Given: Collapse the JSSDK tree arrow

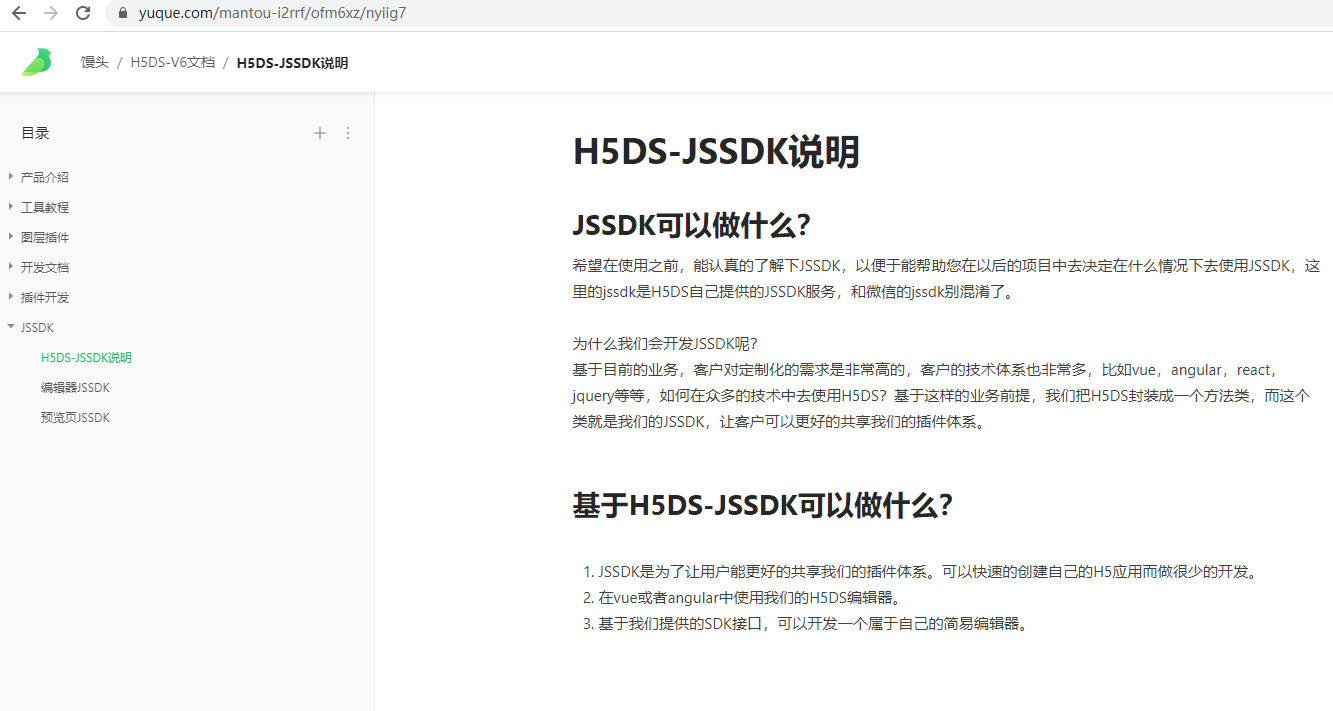Looking at the screenshot, I should [11, 327].
